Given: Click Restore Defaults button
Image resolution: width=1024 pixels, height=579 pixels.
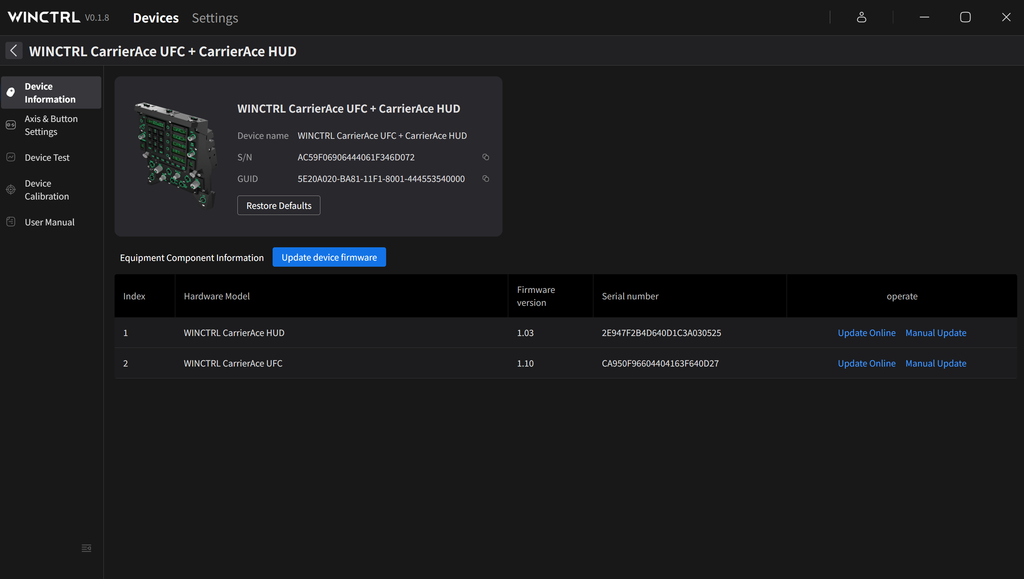Looking at the screenshot, I should (279, 206).
